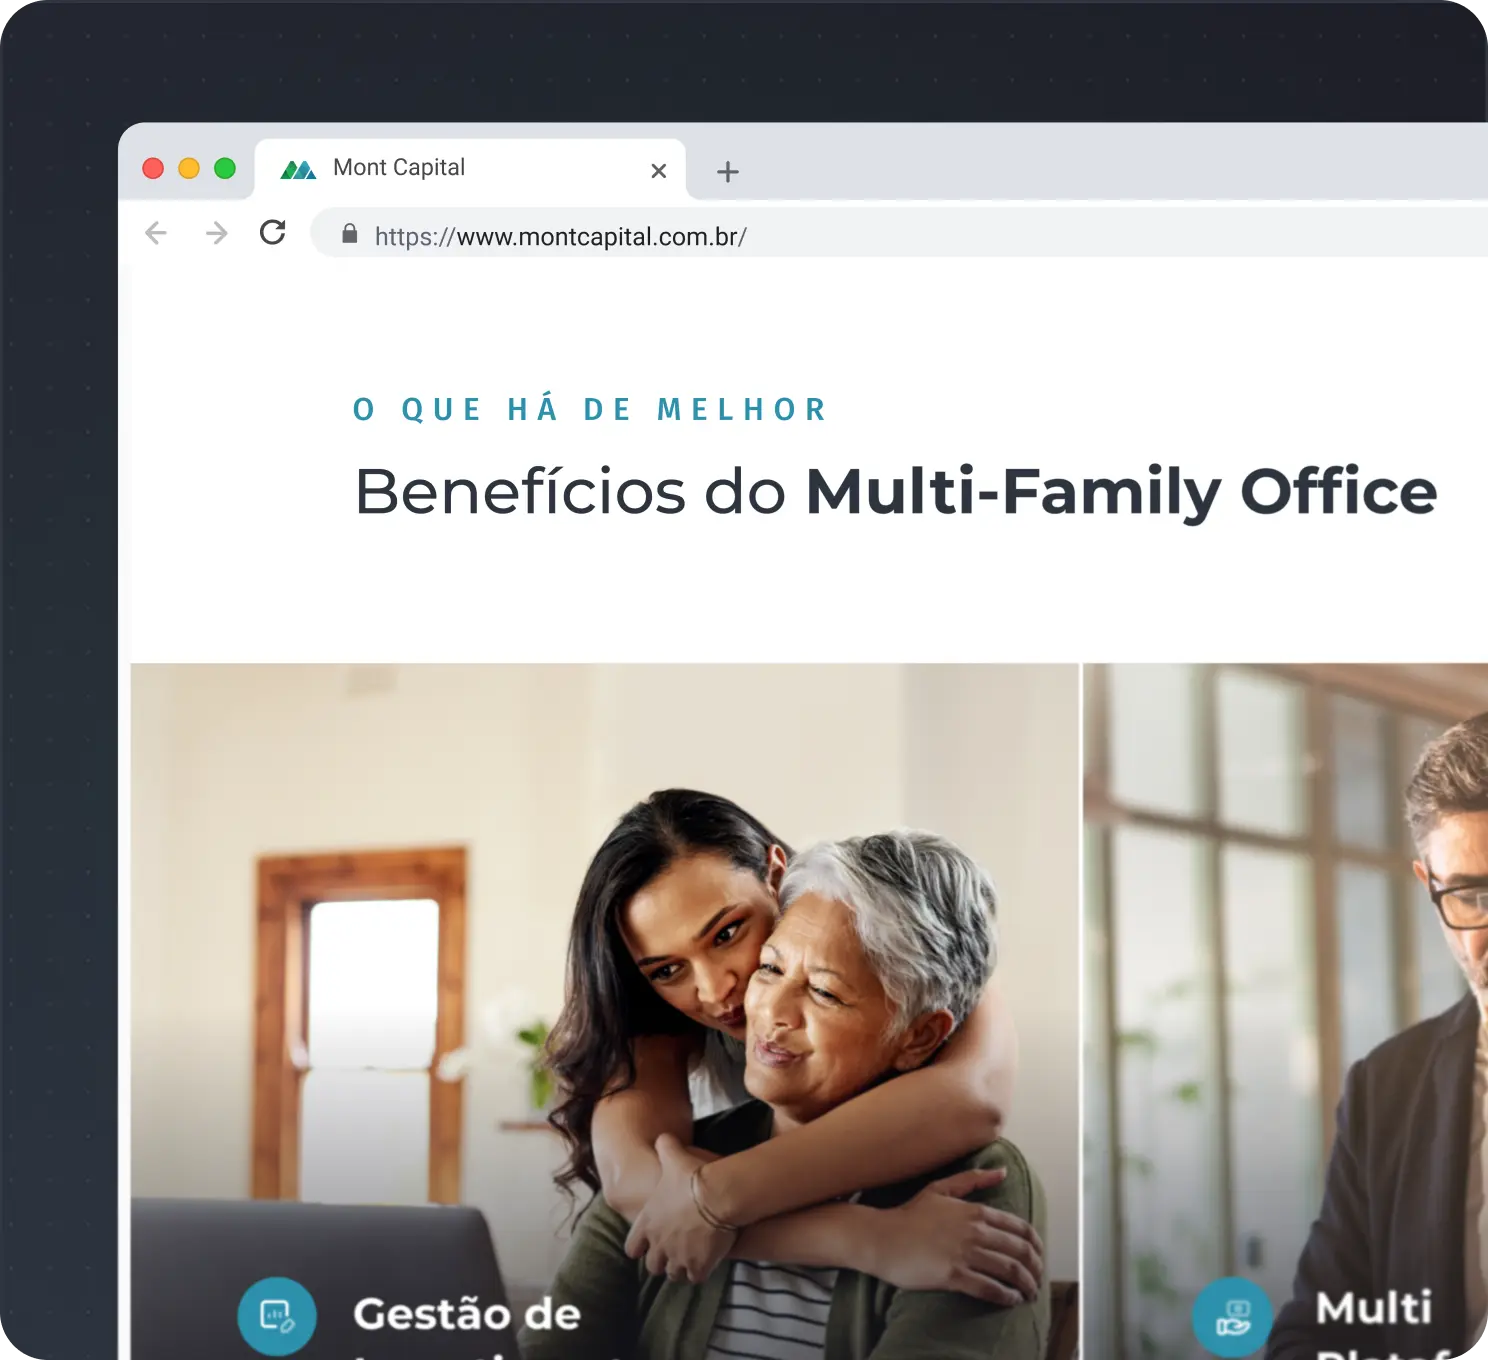The height and width of the screenshot is (1360, 1488).
Task: Select the Mont Capital browser tab
Action: tap(470, 169)
